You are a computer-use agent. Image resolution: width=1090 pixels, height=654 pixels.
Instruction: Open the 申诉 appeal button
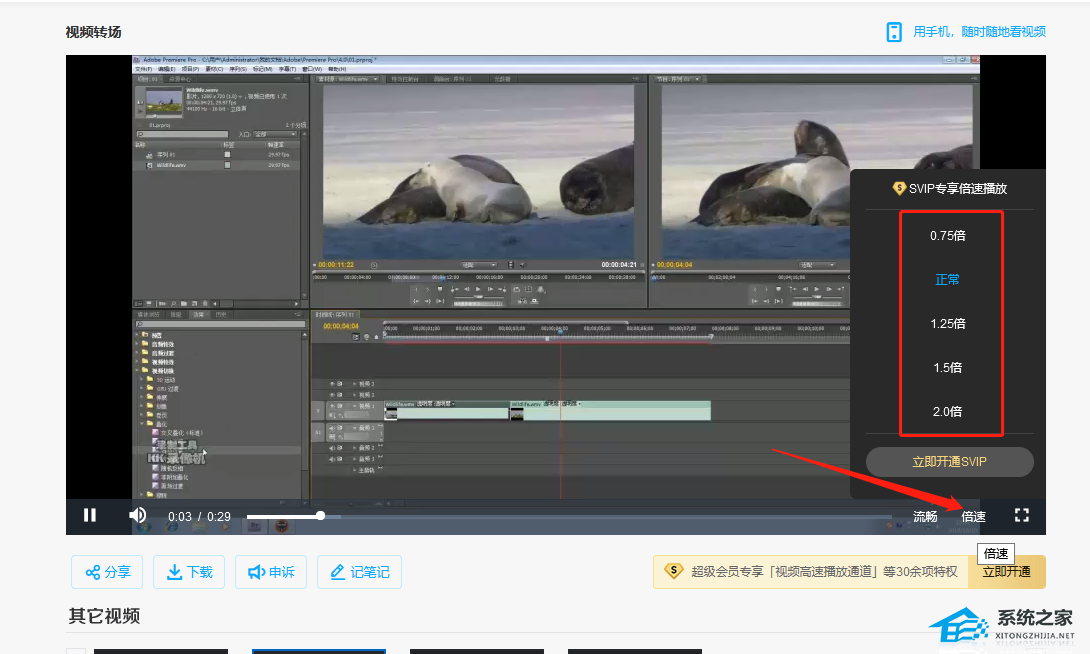coord(271,572)
